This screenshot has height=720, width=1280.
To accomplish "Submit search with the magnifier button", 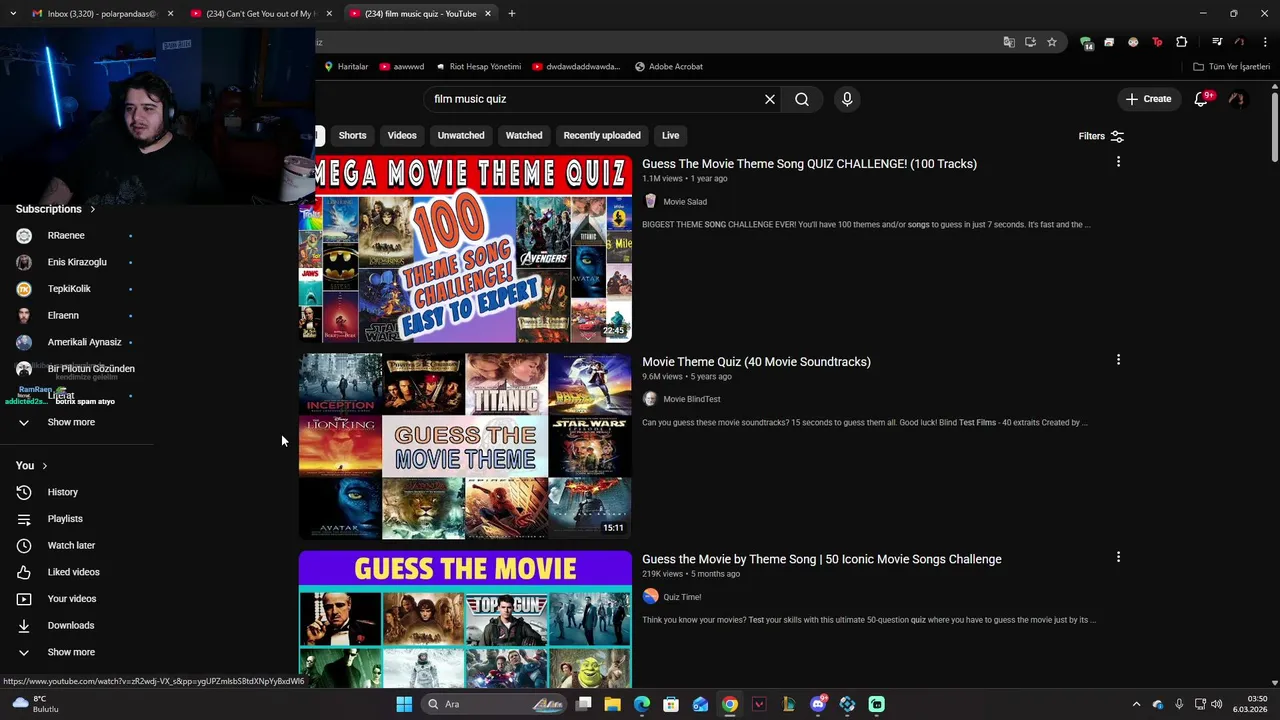I will click(802, 99).
